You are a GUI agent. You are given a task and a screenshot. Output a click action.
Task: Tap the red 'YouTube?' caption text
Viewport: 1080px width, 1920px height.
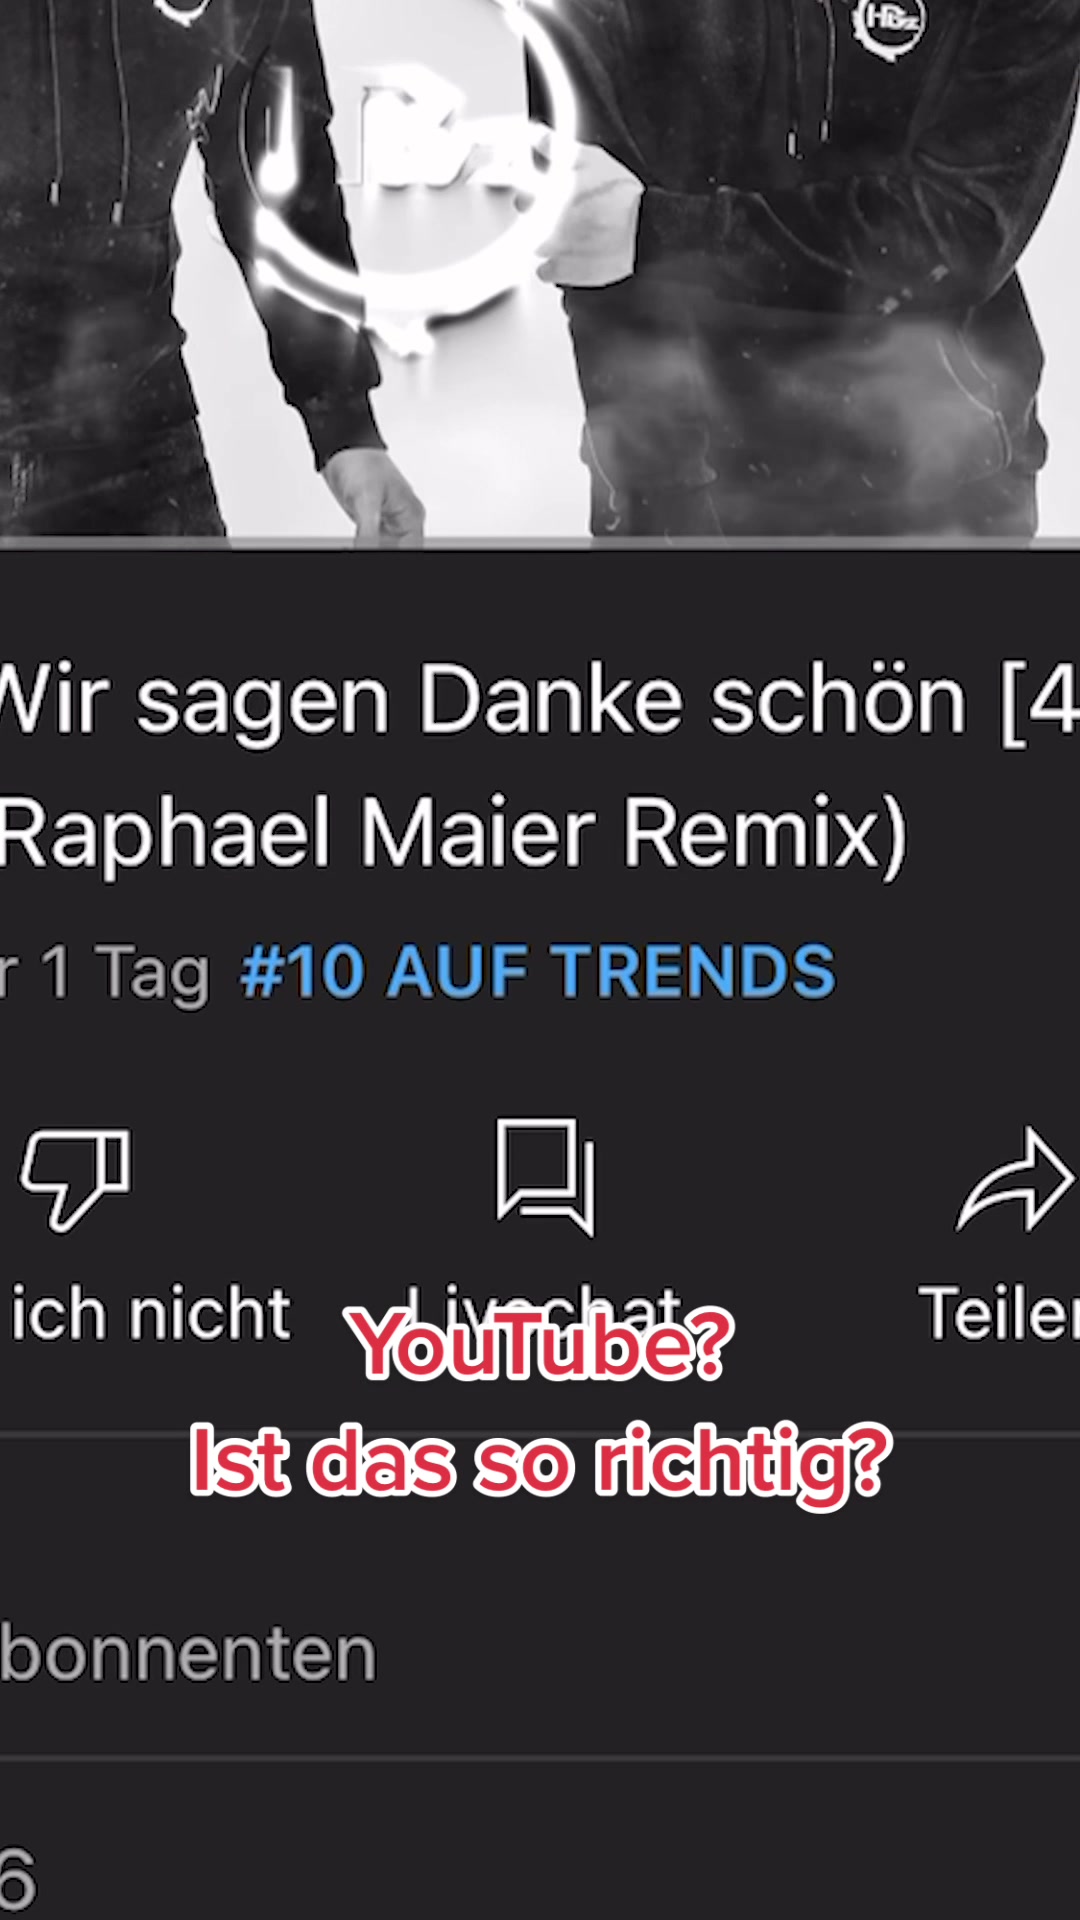coord(540,1346)
